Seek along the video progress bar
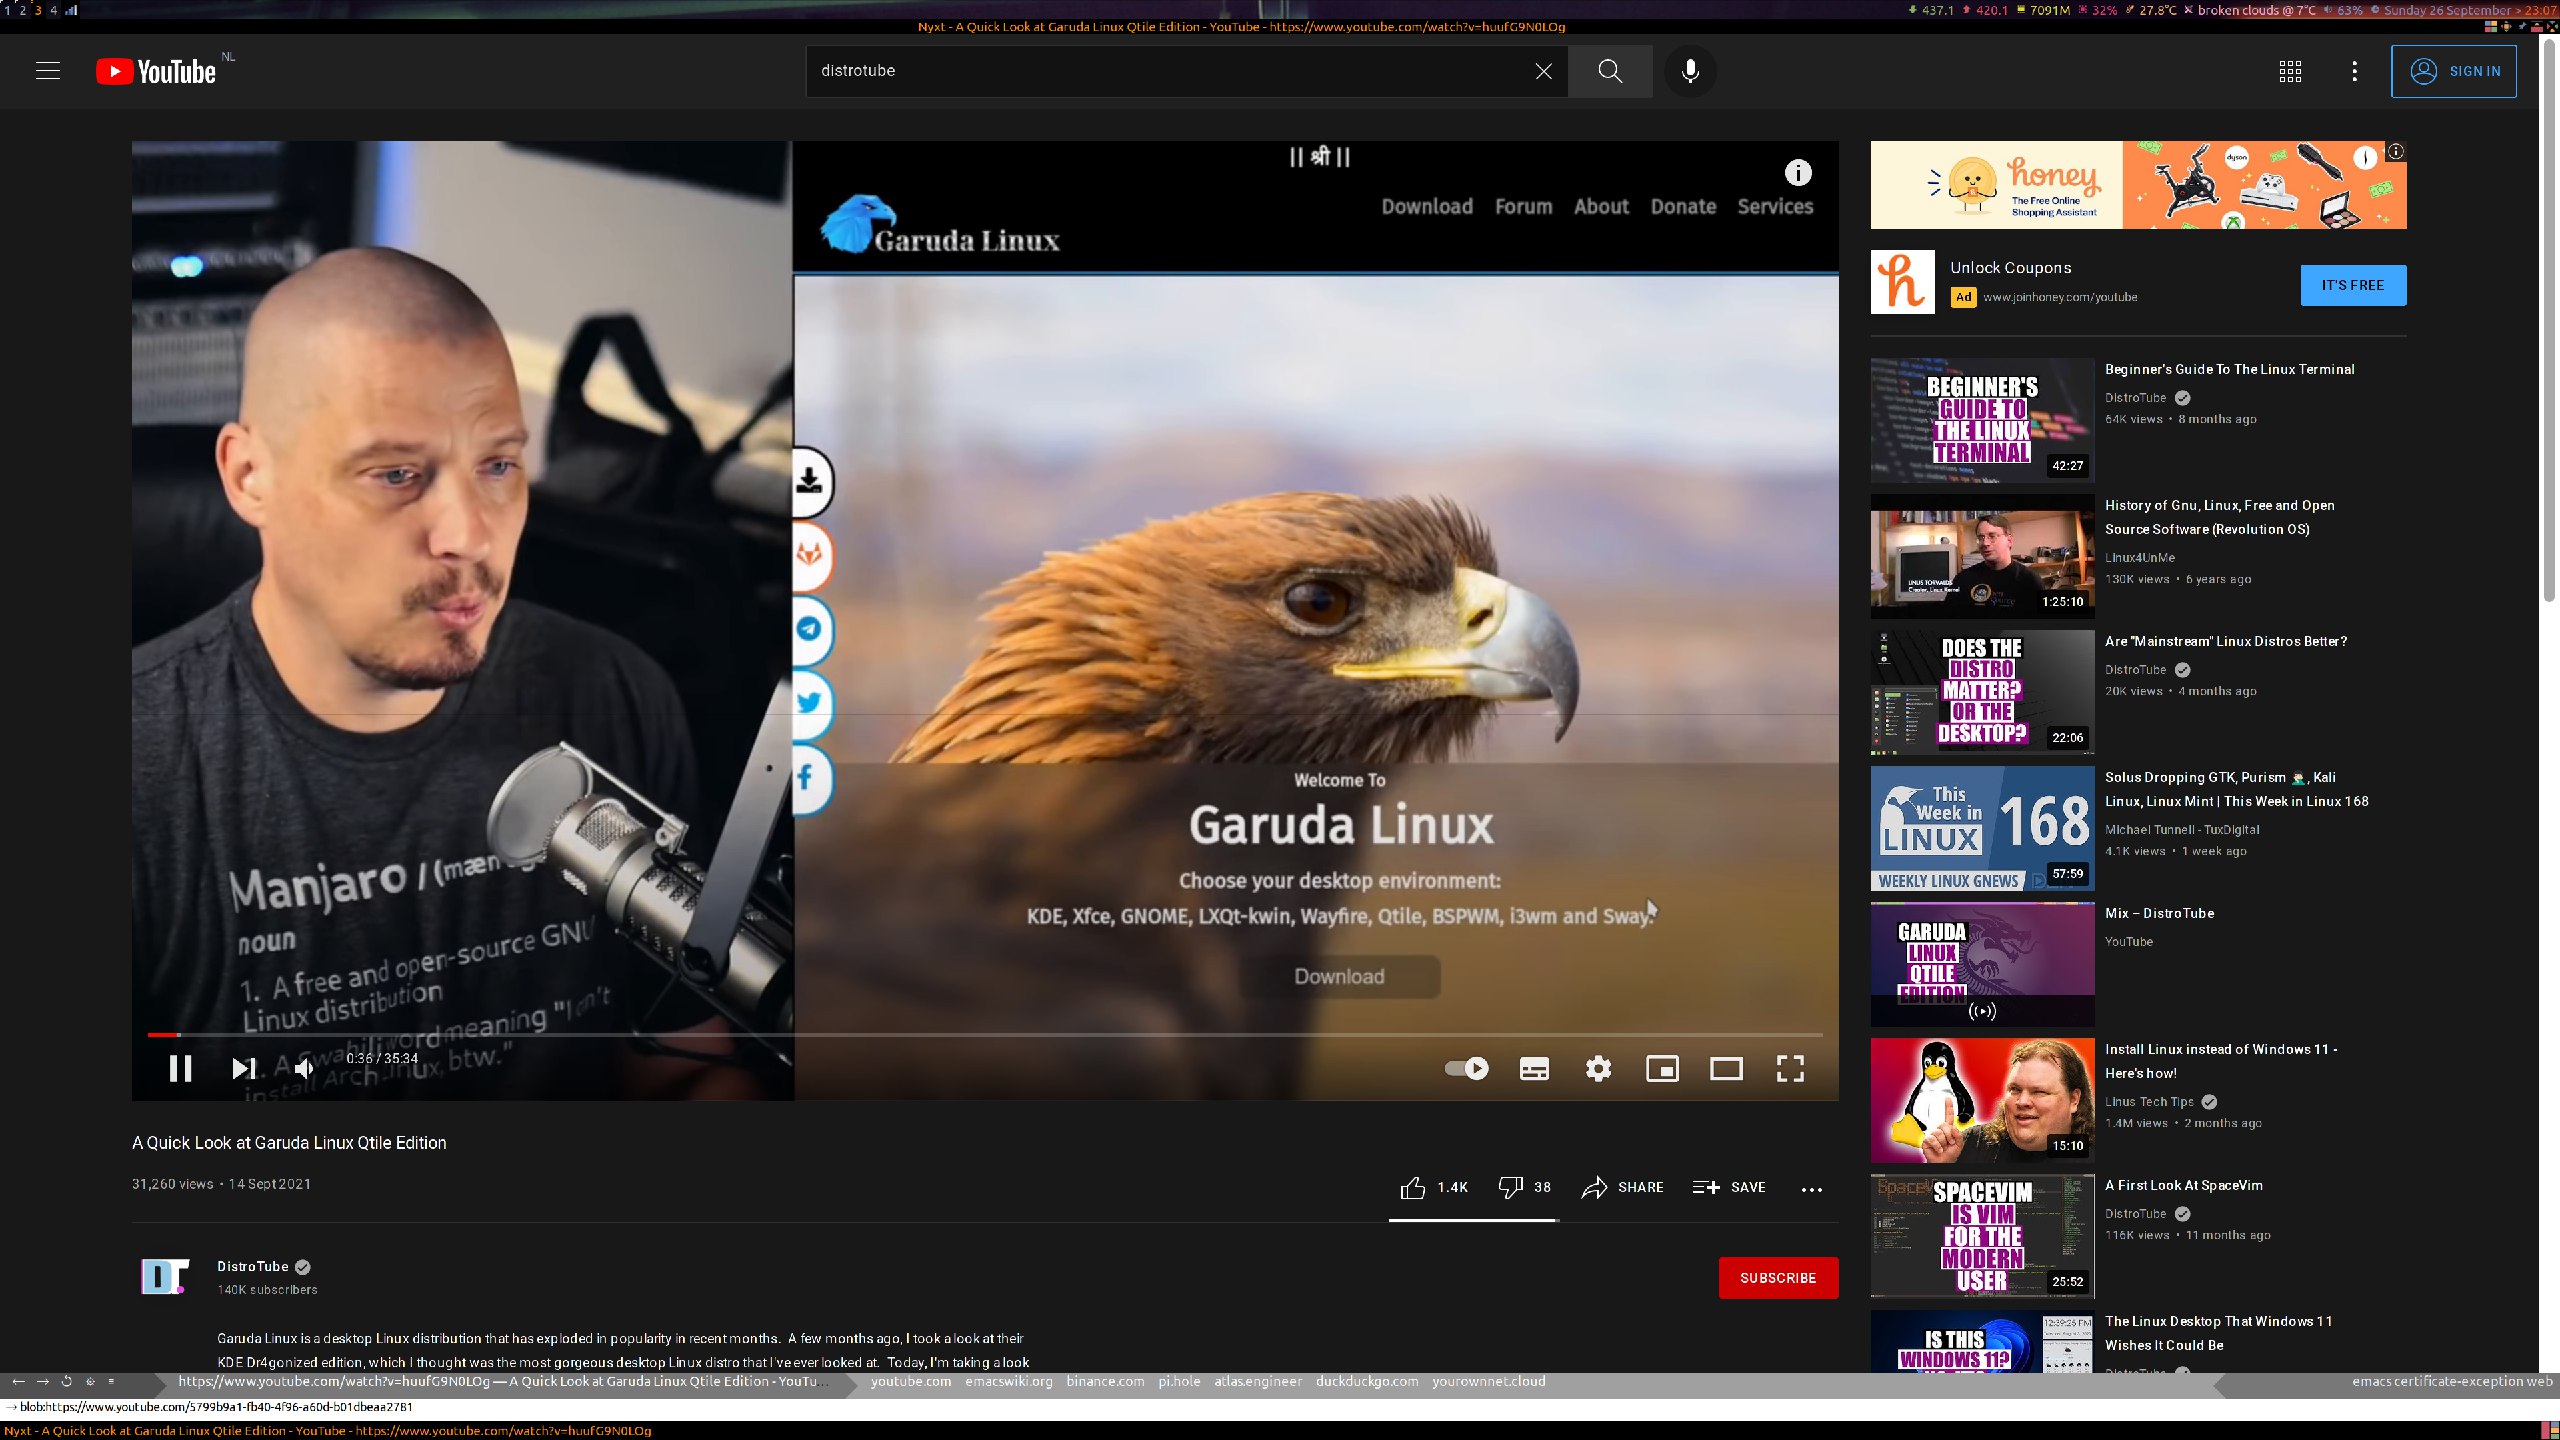 coord(985,1034)
